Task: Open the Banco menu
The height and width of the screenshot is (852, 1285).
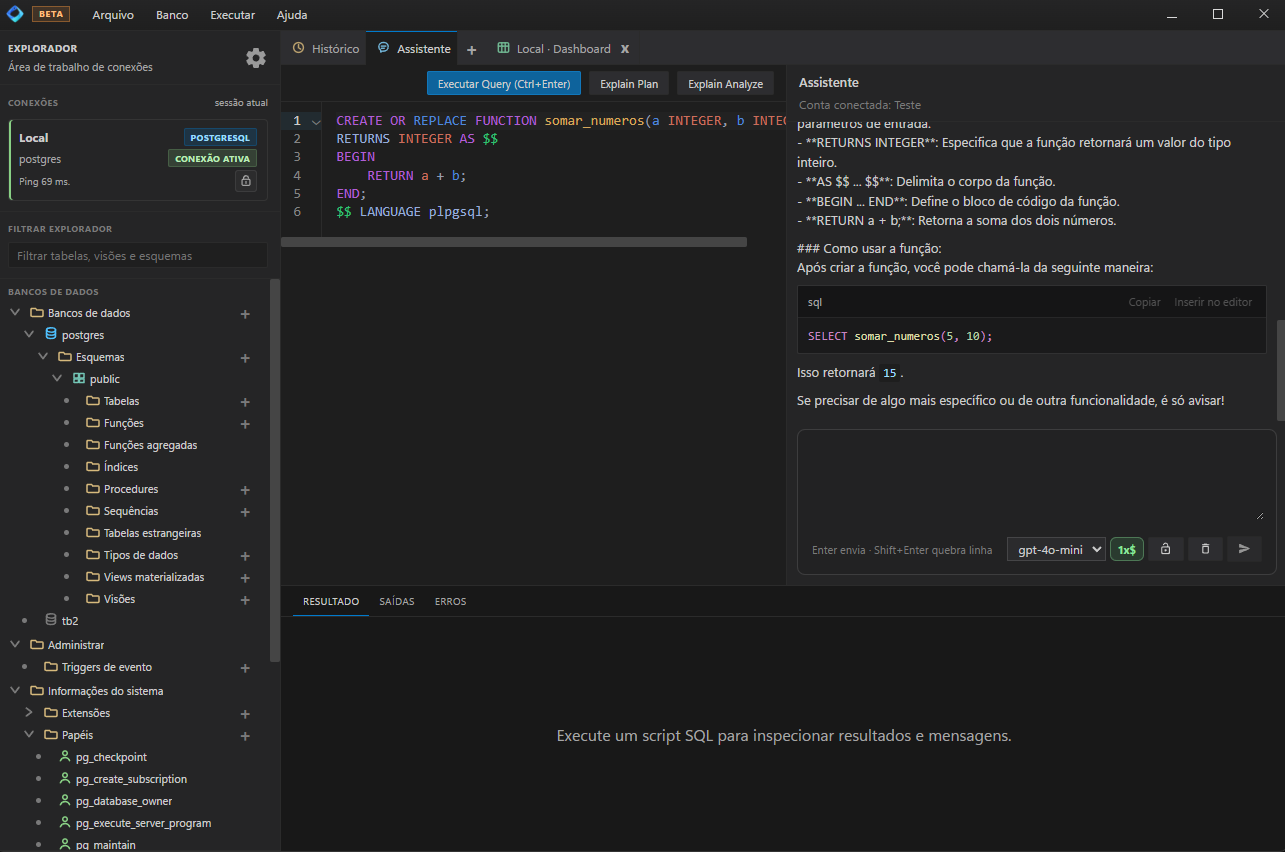Action: tap(171, 14)
